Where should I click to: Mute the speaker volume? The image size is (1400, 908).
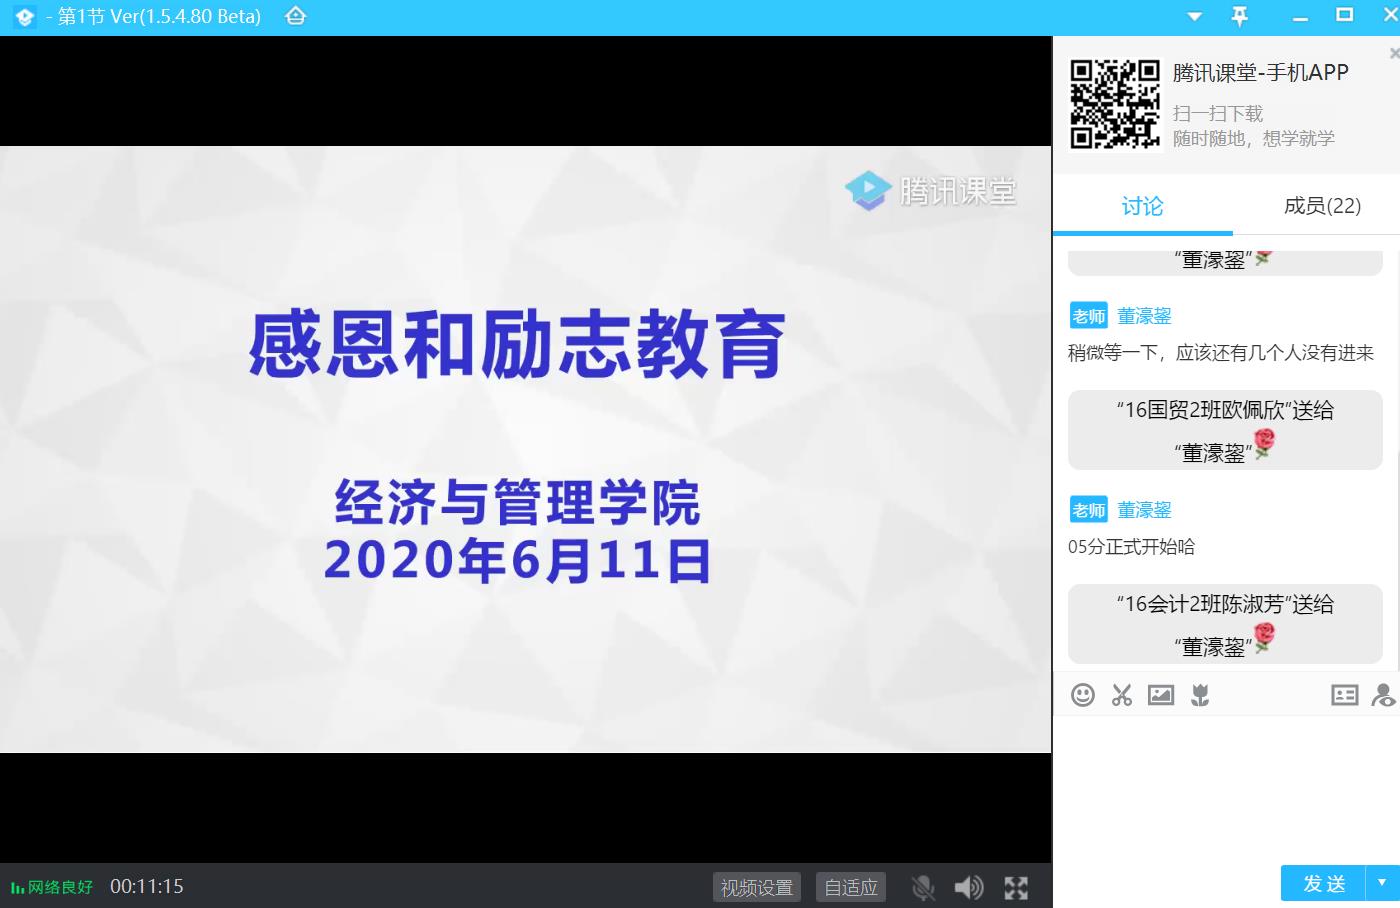click(x=968, y=887)
